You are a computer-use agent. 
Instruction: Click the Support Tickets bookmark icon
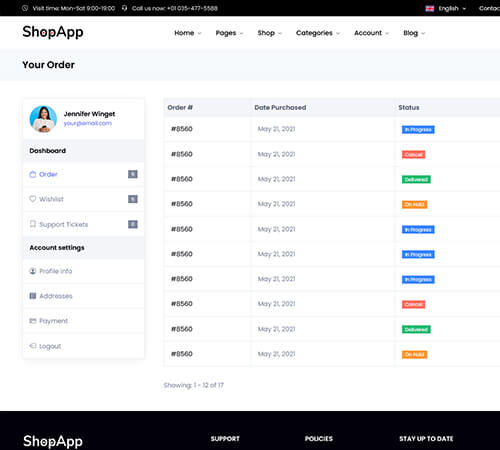33,224
